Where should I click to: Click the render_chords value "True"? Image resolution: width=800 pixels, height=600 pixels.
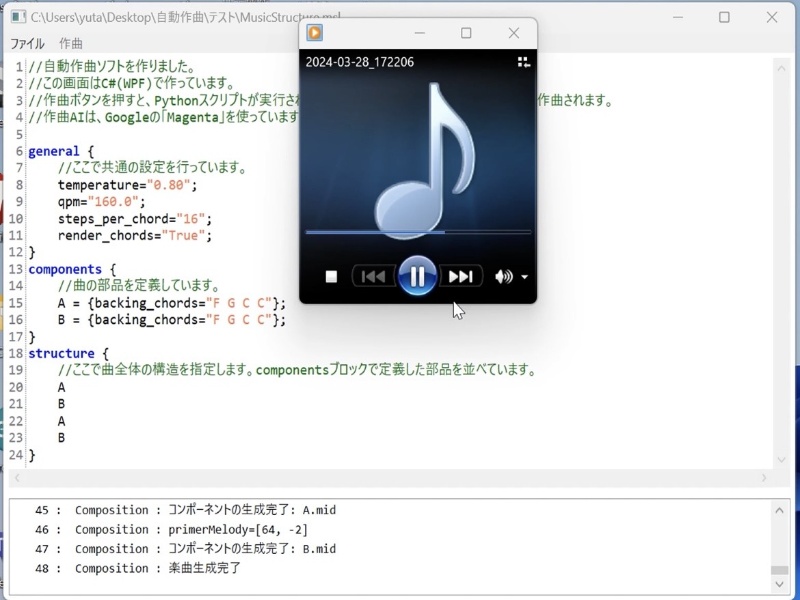(x=183, y=235)
